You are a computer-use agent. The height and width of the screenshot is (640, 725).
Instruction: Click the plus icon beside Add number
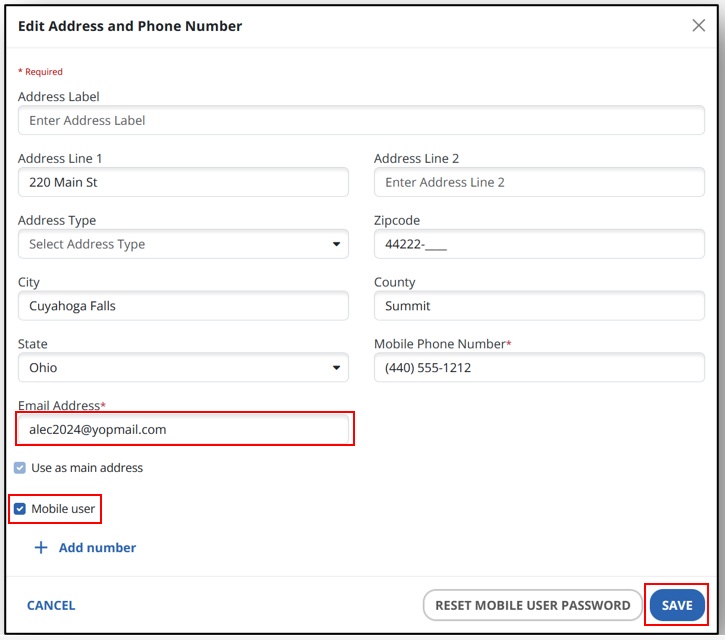tap(41, 548)
